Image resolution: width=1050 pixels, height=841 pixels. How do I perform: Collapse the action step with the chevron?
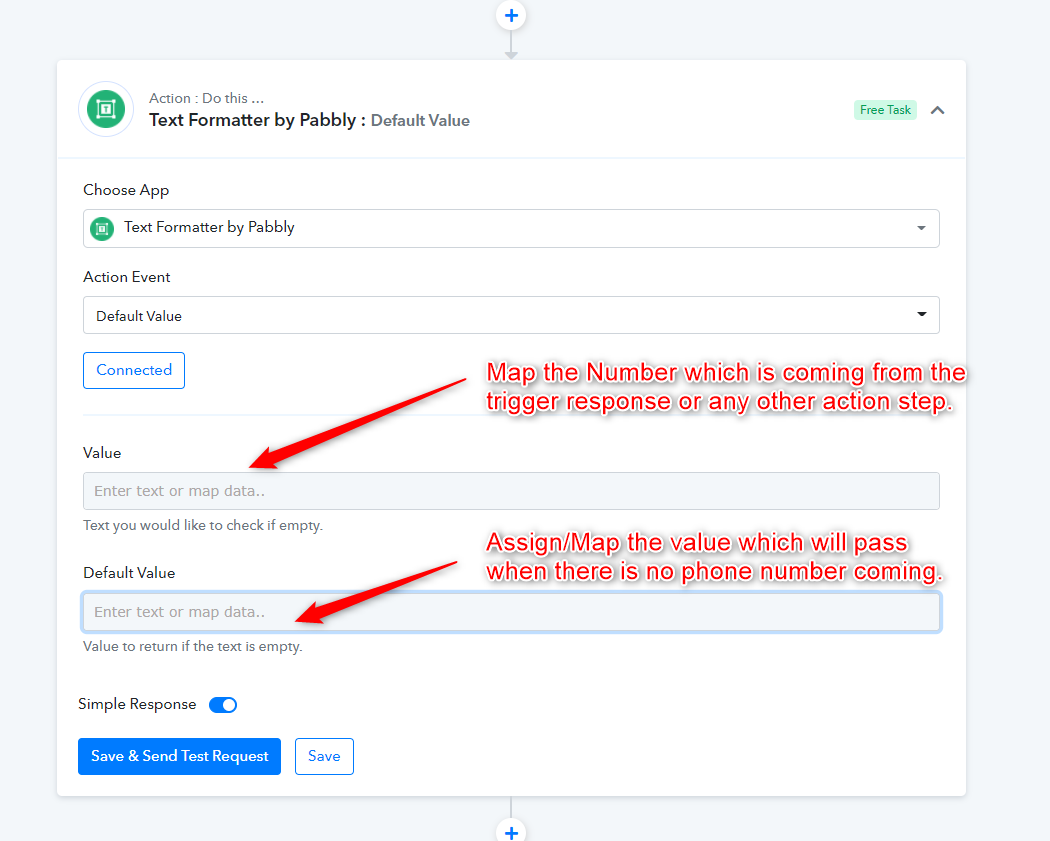pyautogui.click(x=938, y=110)
